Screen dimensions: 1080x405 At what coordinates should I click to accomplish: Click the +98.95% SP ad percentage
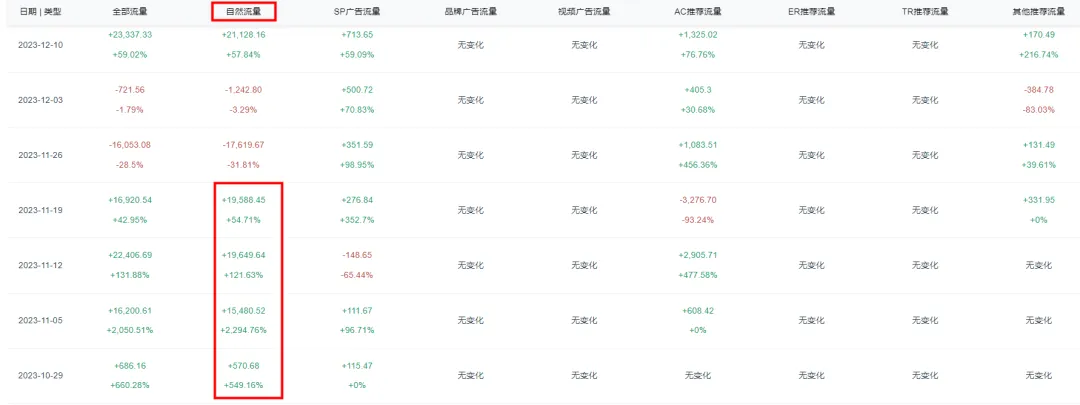357,165
